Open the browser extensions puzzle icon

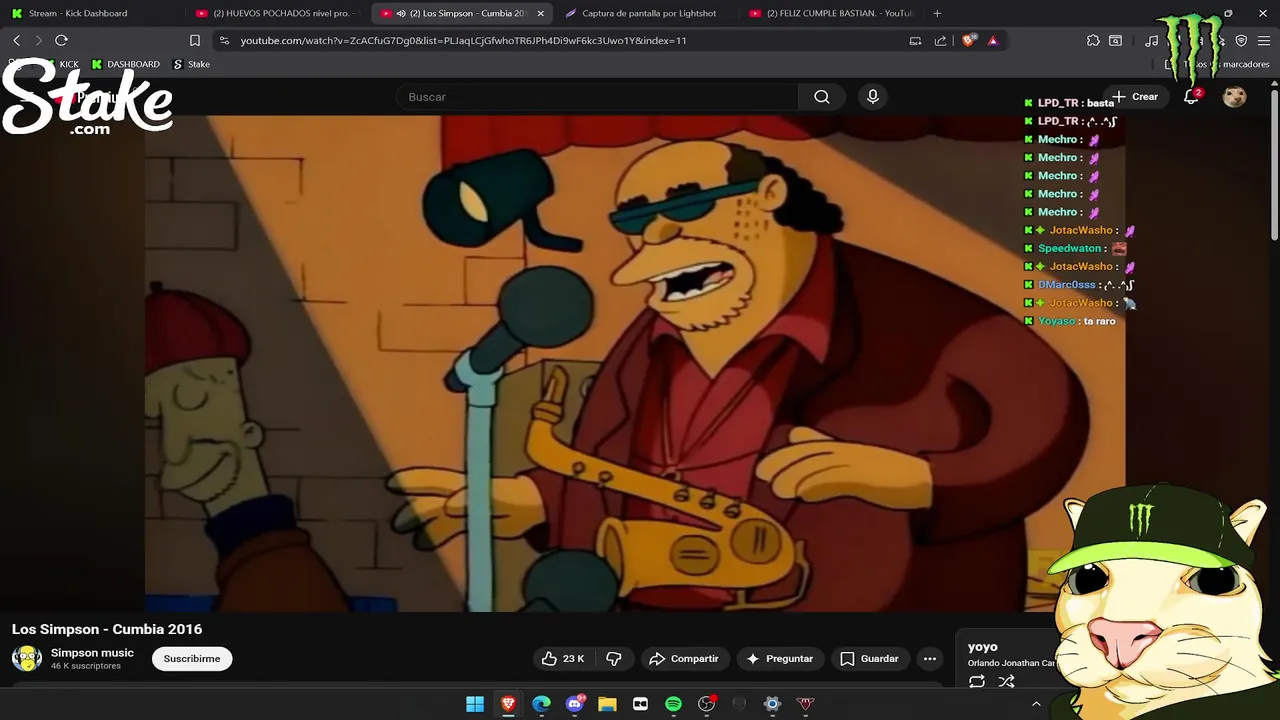(x=1093, y=40)
